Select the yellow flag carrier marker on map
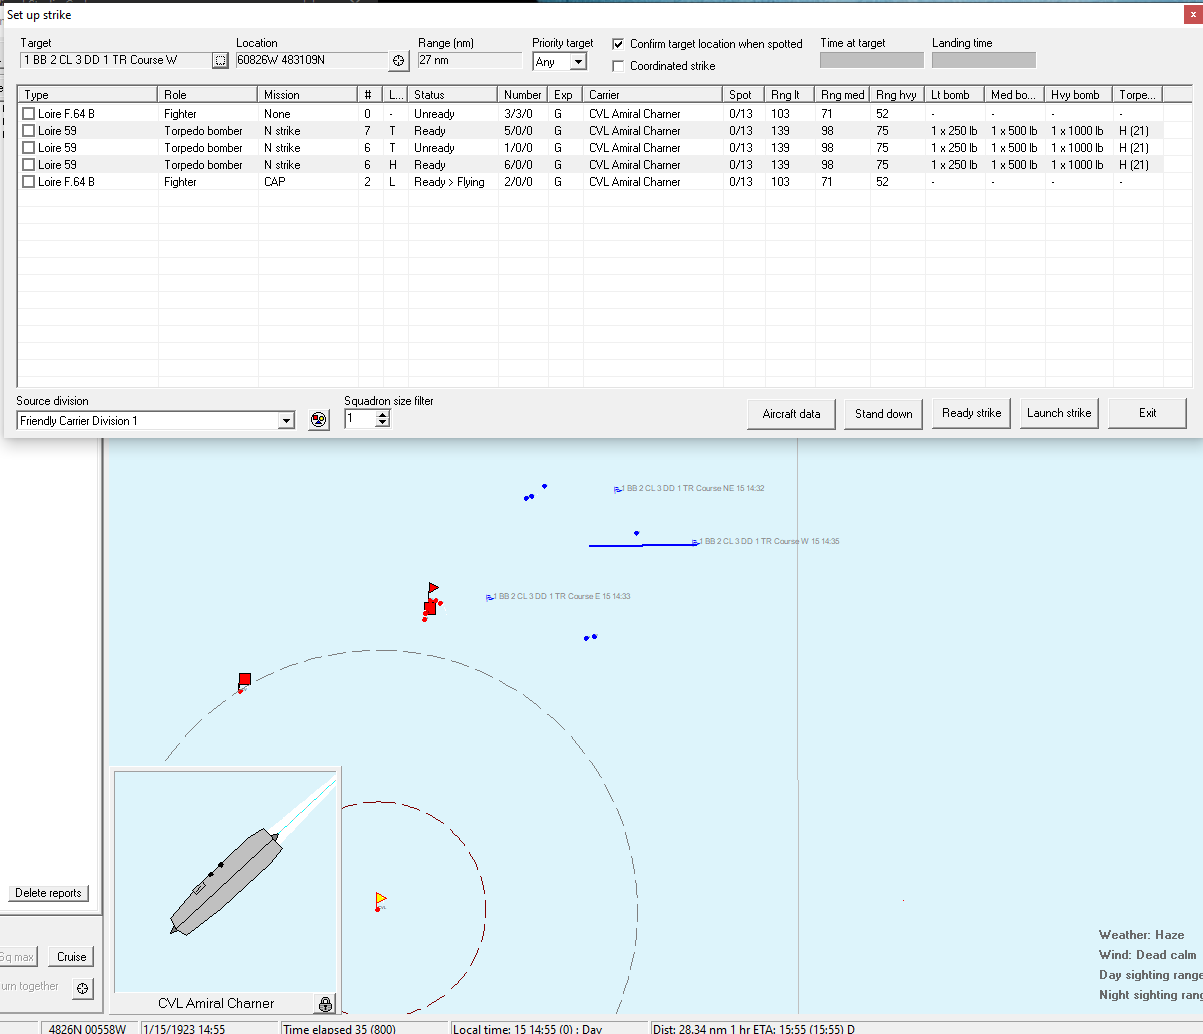This screenshot has width=1203, height=1034. point(380,900)
